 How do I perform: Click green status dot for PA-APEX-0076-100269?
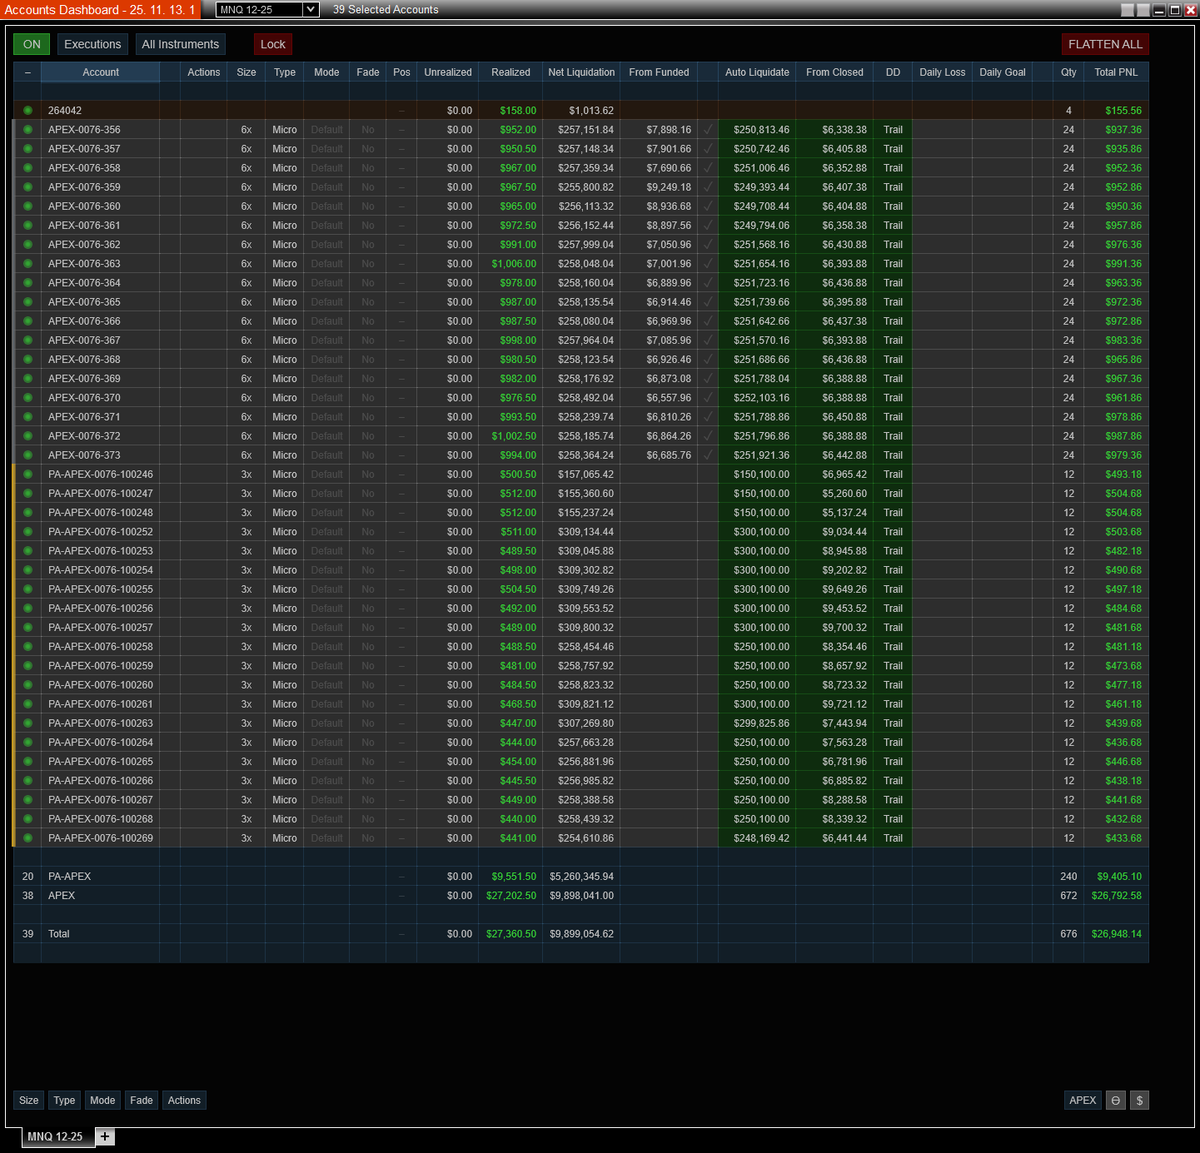[x=28, y=838]
